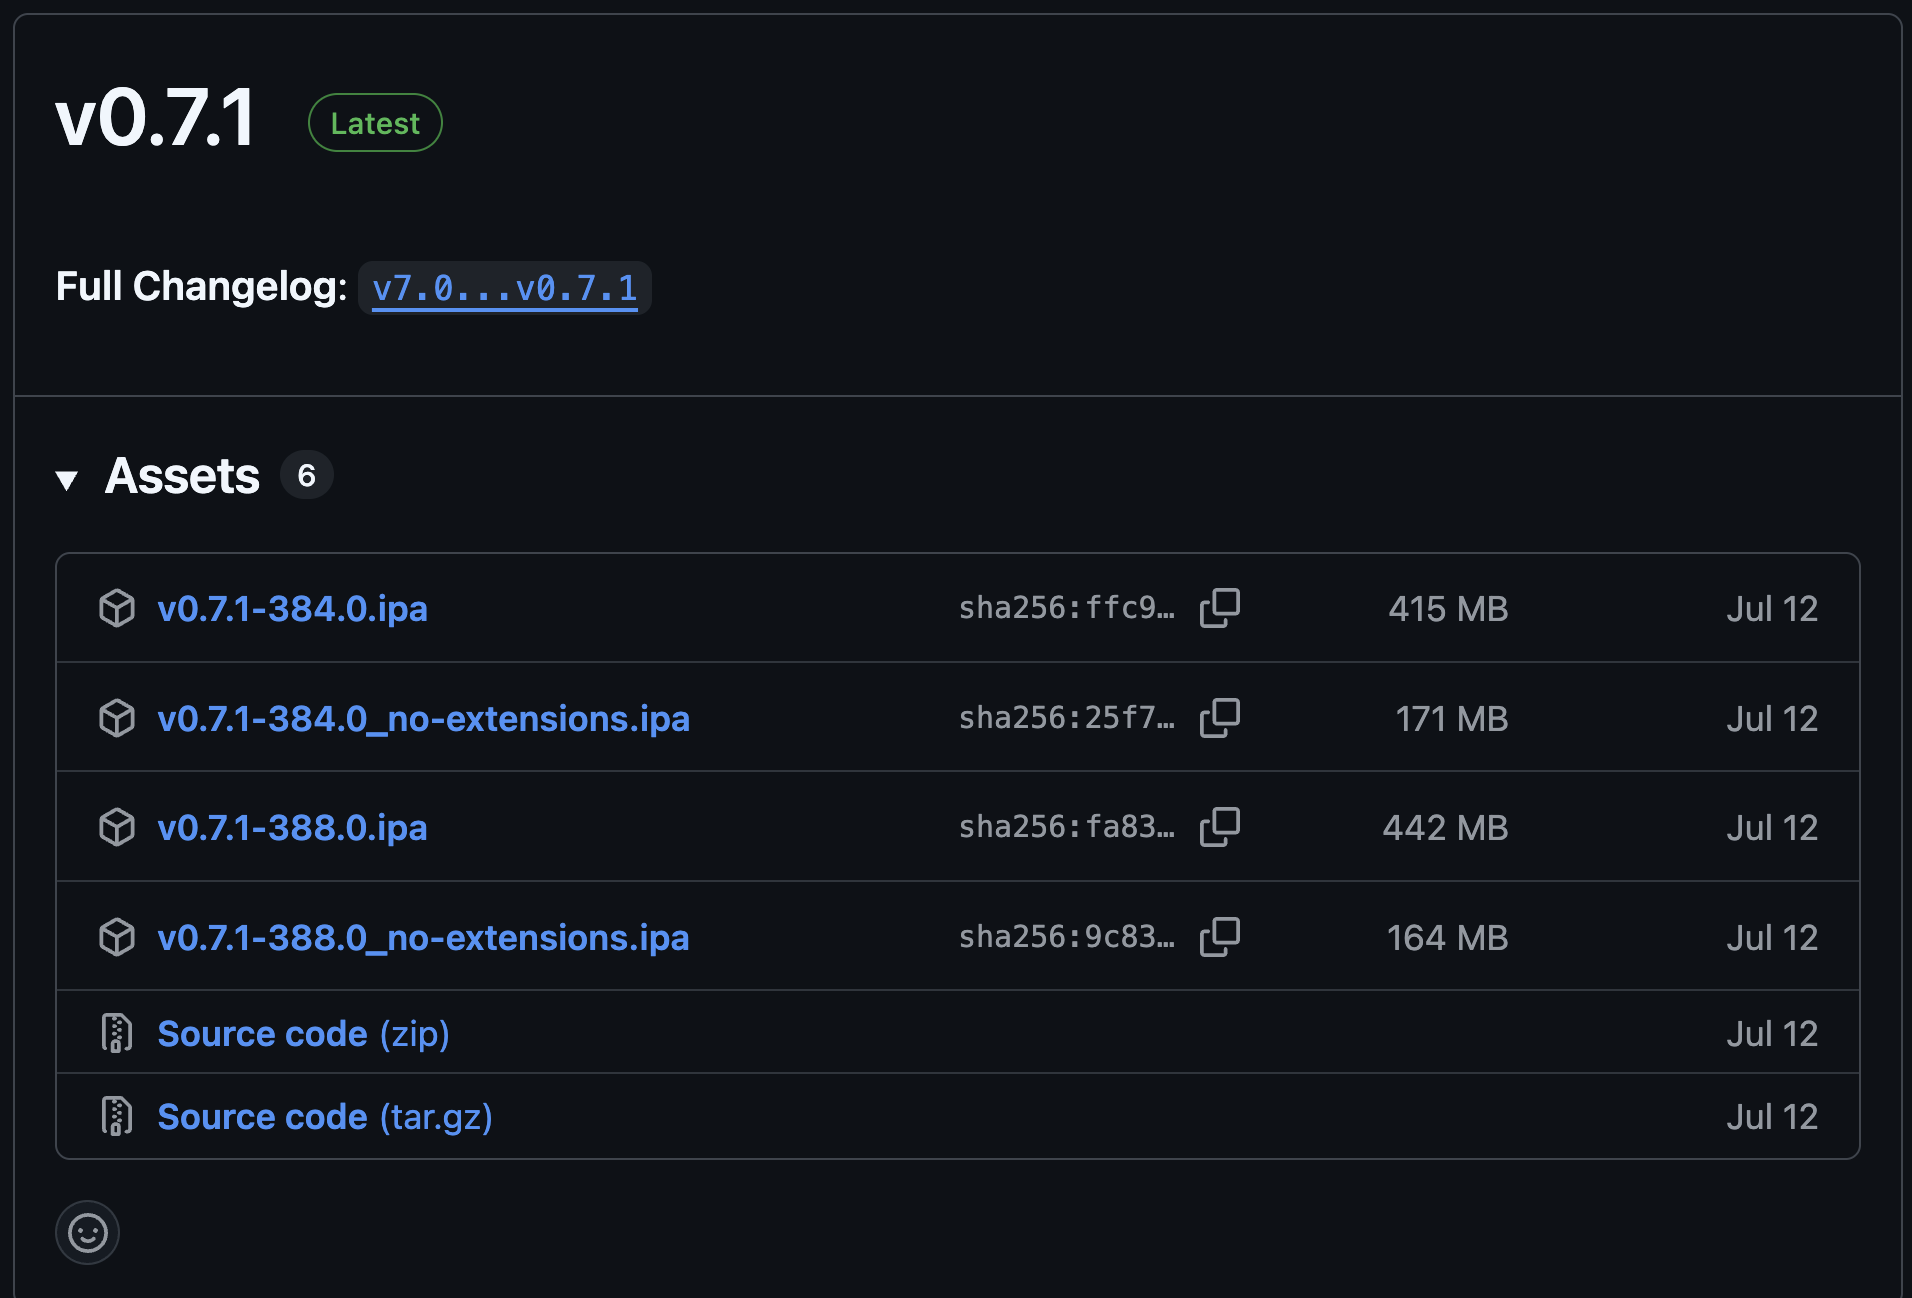This screenshot has width=1912, height=1298.
Task: Open the v0.7.1 release title
Action: 156,118
